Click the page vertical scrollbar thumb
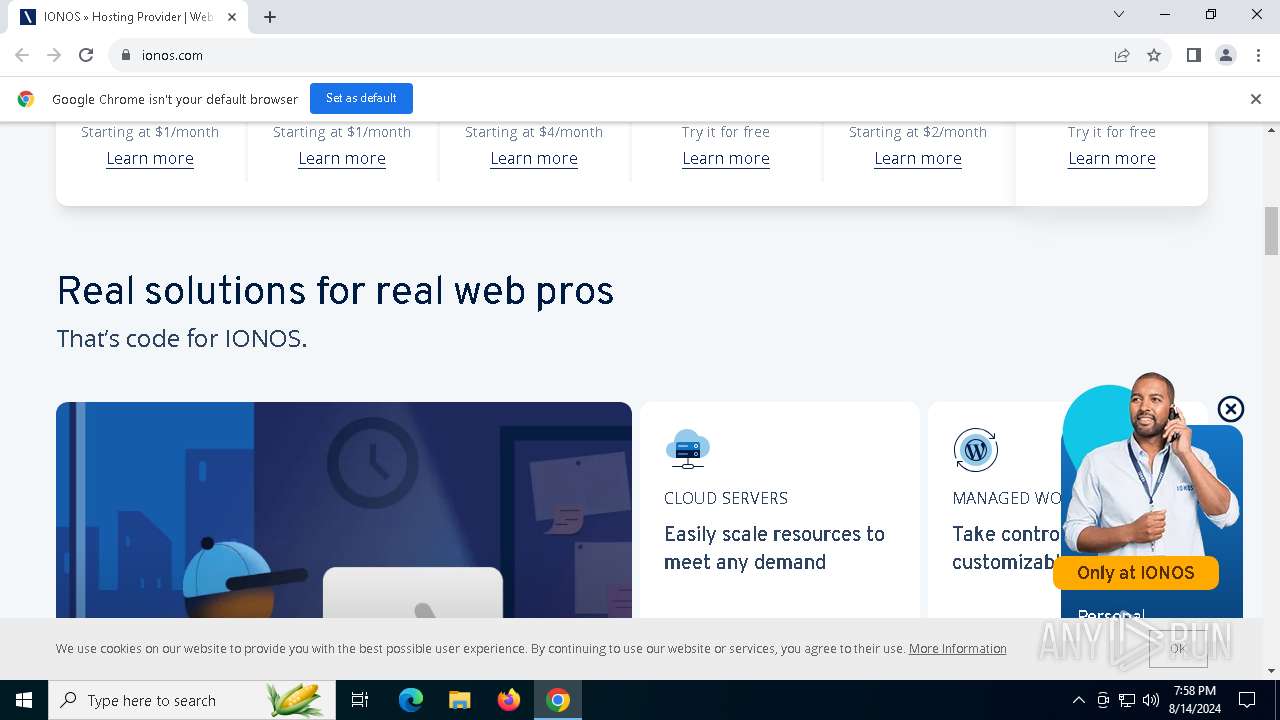Viewport: 1280px width, 720px height. pos(1272,231)
